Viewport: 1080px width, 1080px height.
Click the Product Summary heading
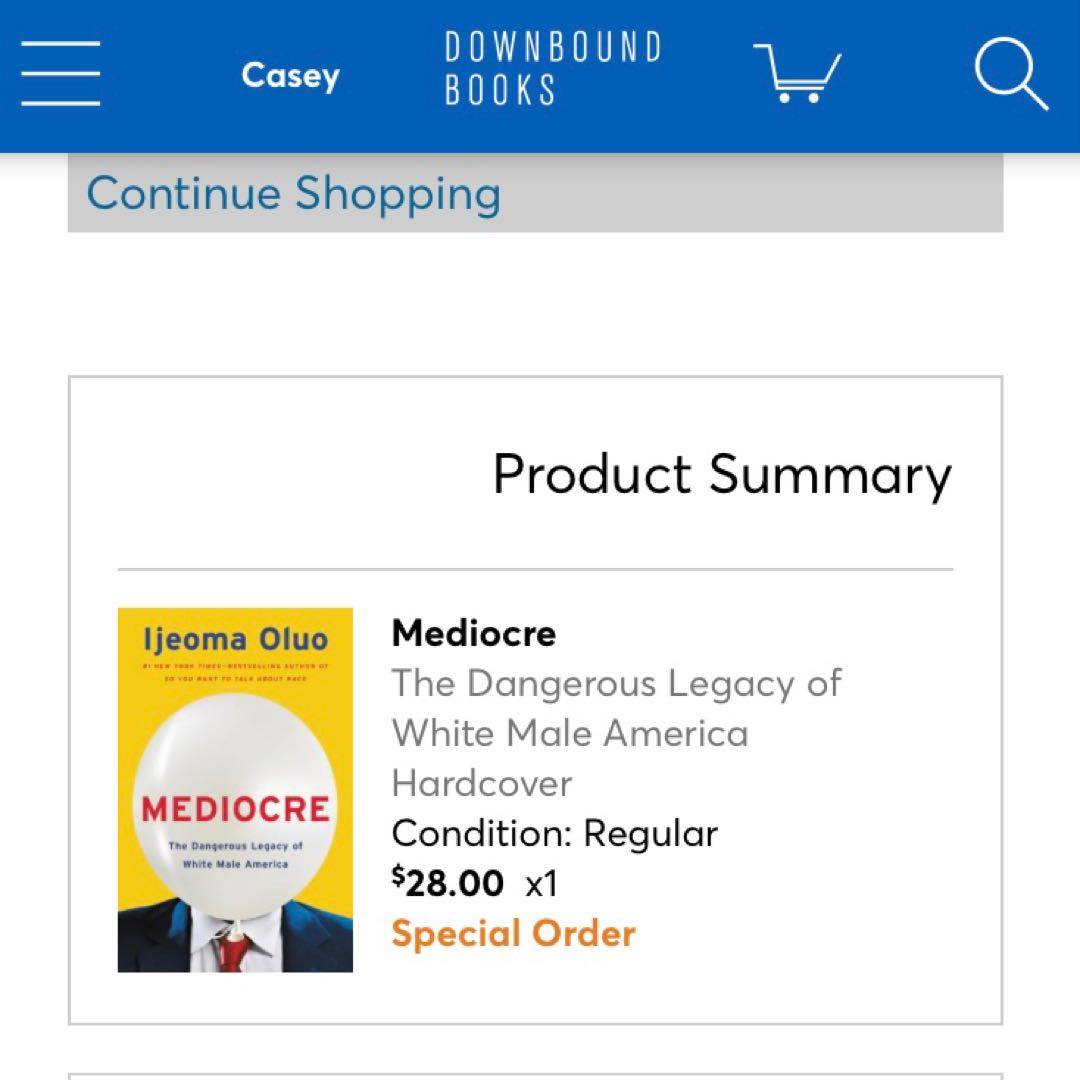click(x=722, y=474)
